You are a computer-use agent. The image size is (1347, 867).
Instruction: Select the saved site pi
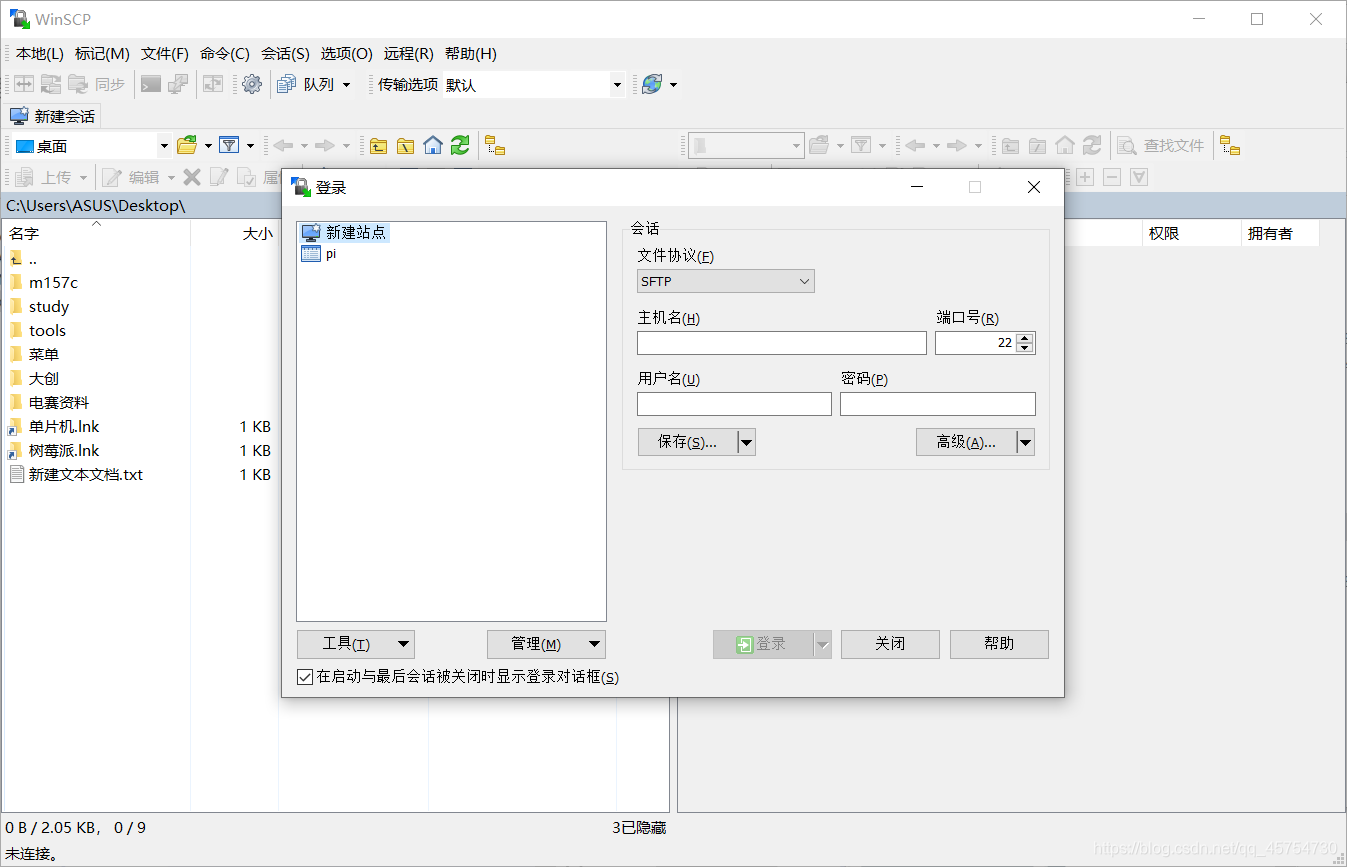click(318, 254)
